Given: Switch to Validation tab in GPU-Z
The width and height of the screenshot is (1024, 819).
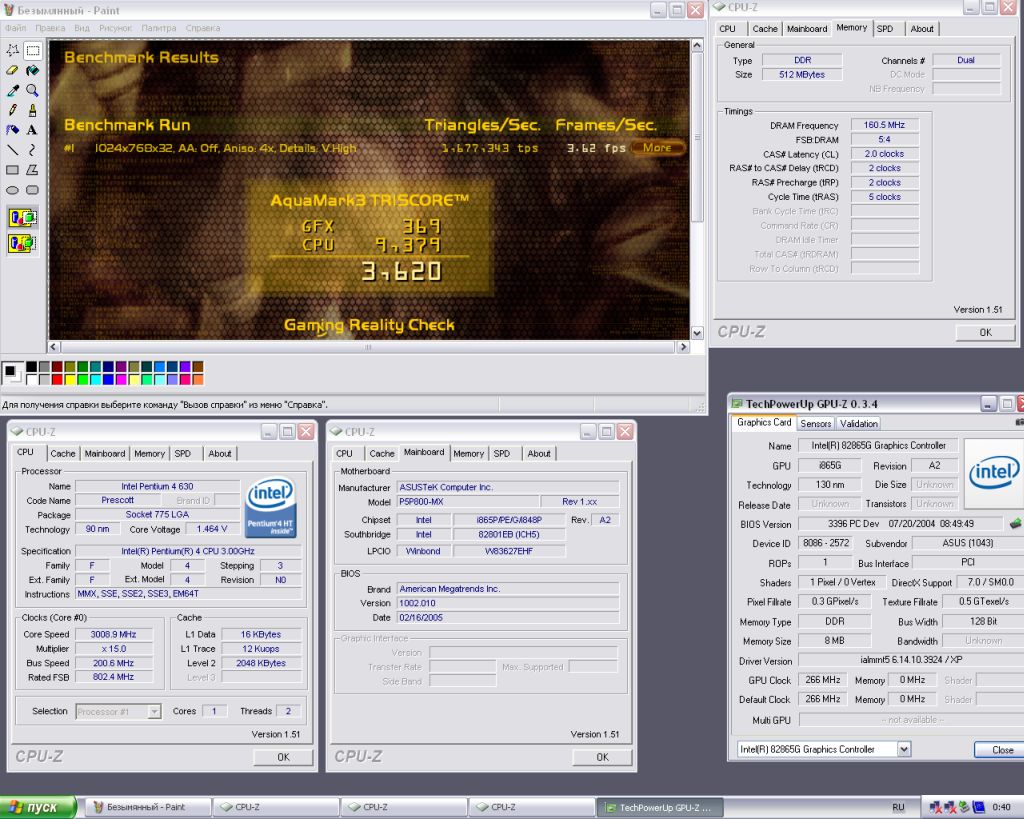Looking at the screenshot, I should (x=859, y=423).
